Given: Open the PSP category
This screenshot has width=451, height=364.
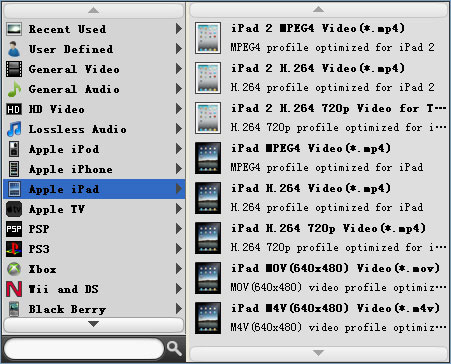Looking at the screenshot, I should [x=94, y=229].
